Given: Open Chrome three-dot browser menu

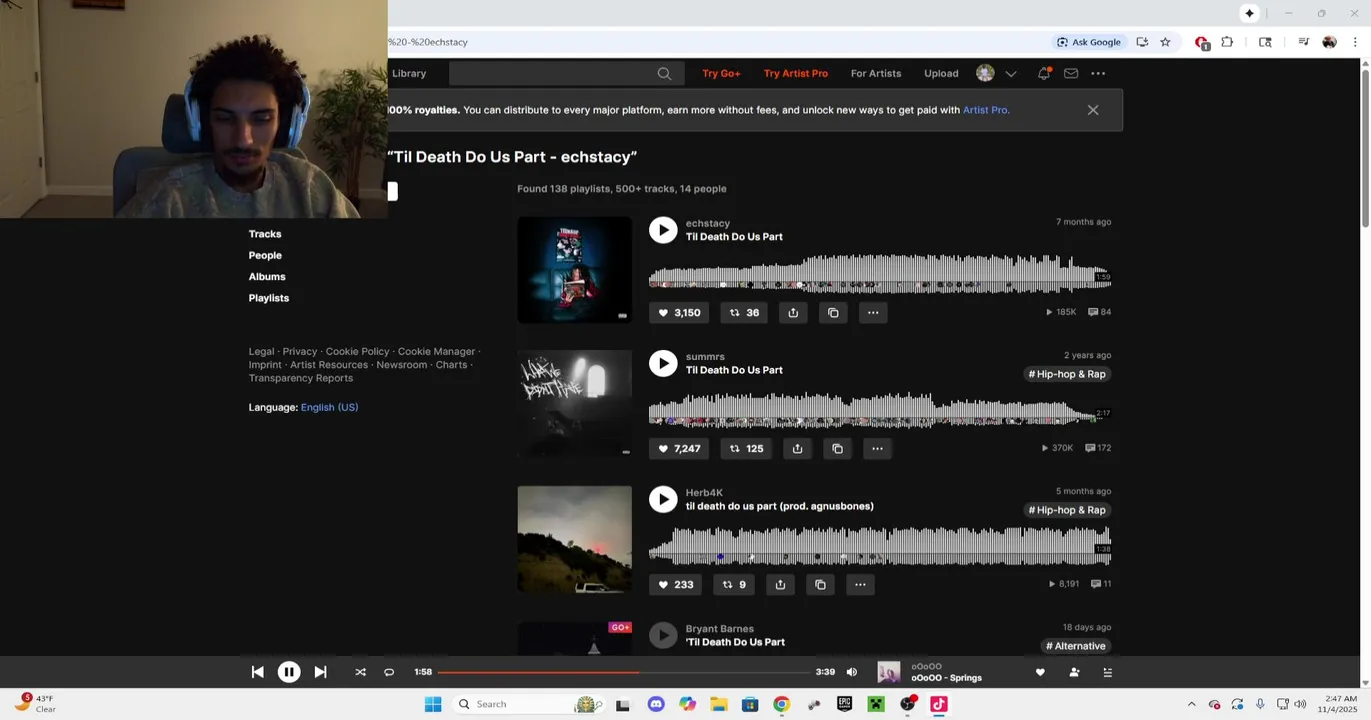Looking at the screenshot, I should [1355, 42].
